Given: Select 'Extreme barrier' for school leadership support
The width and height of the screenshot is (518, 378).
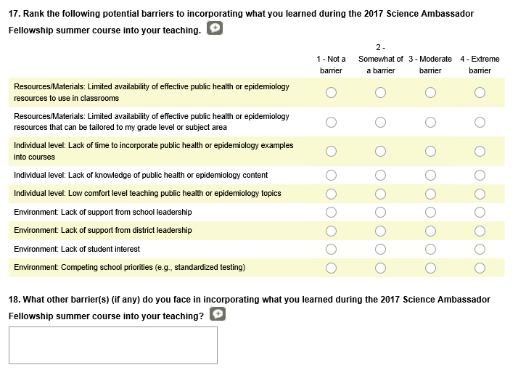Looking at the screenshot, I should (480, 212).
